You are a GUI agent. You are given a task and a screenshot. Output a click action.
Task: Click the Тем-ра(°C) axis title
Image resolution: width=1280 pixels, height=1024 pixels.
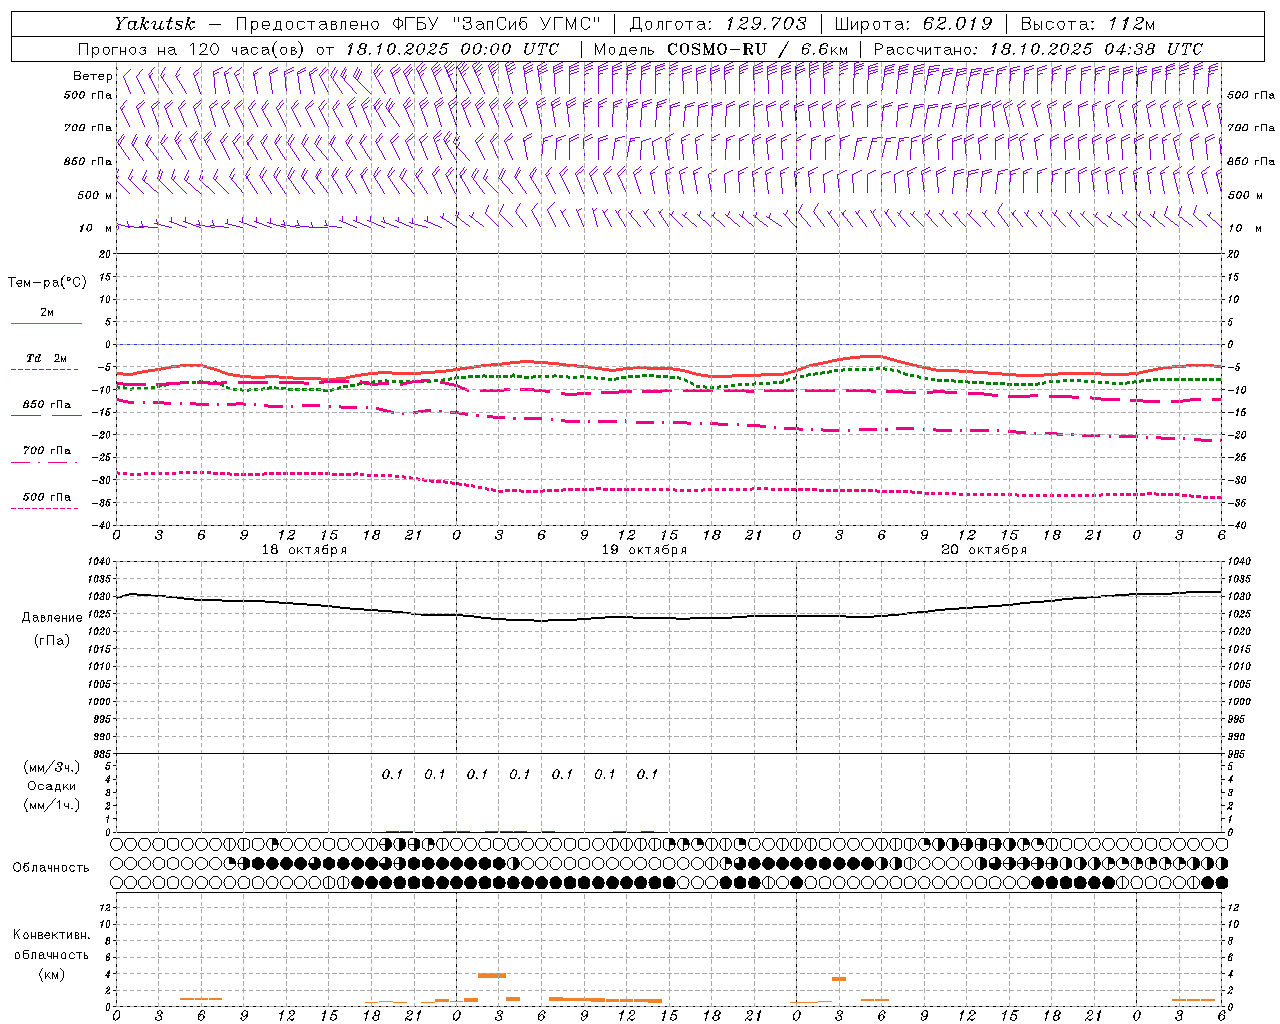pos(47,282)
